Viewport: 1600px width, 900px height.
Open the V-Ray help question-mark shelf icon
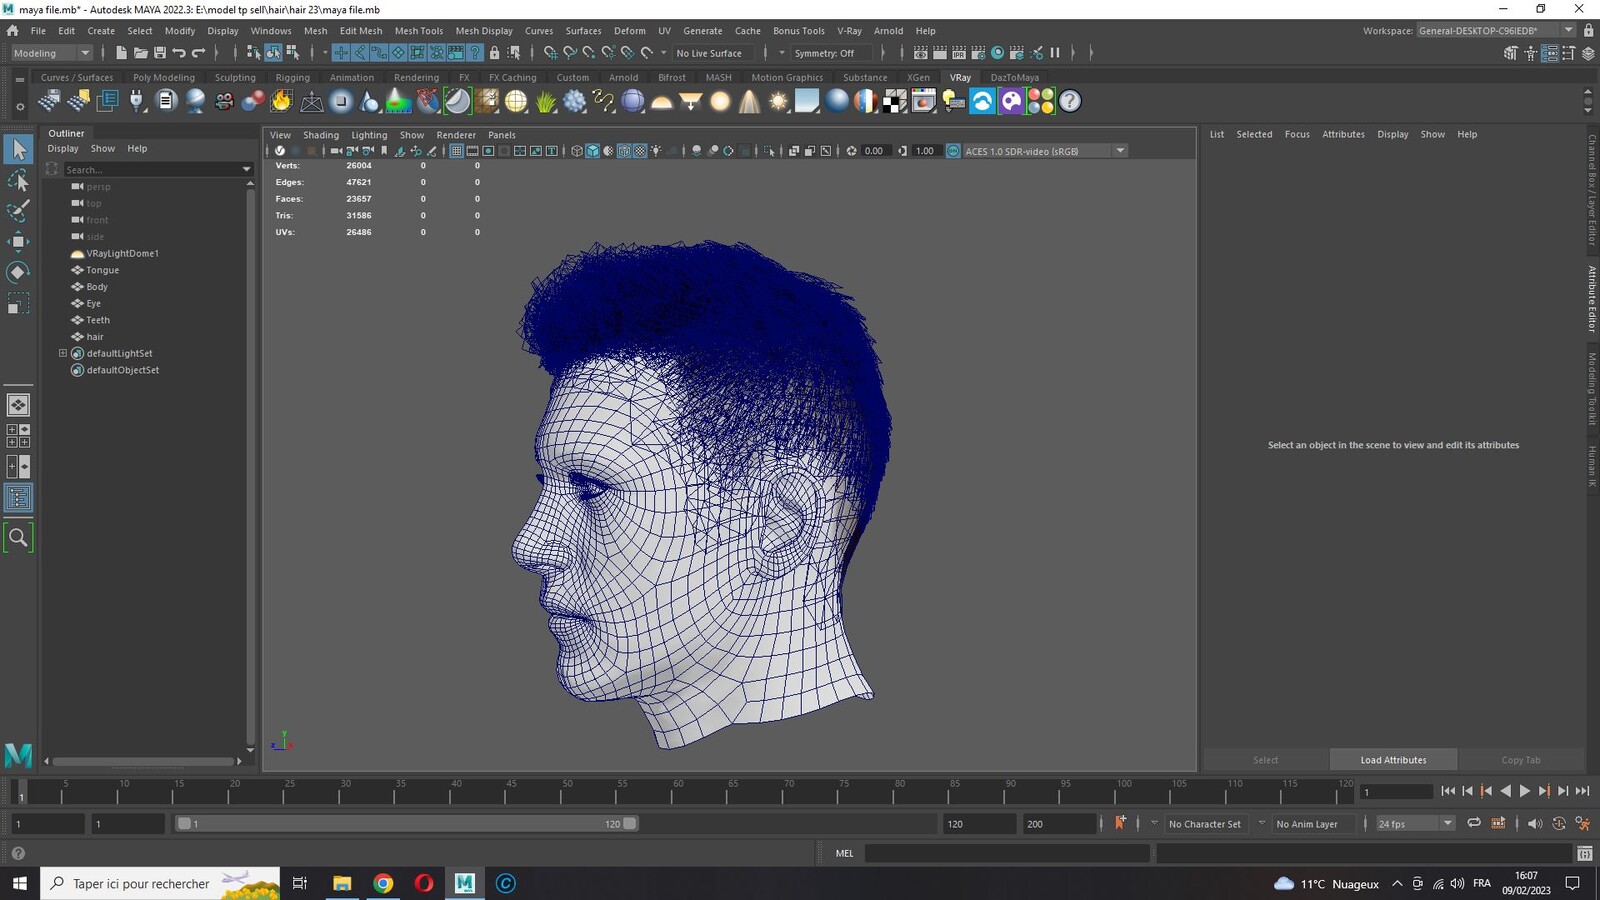pos(1070,101)
